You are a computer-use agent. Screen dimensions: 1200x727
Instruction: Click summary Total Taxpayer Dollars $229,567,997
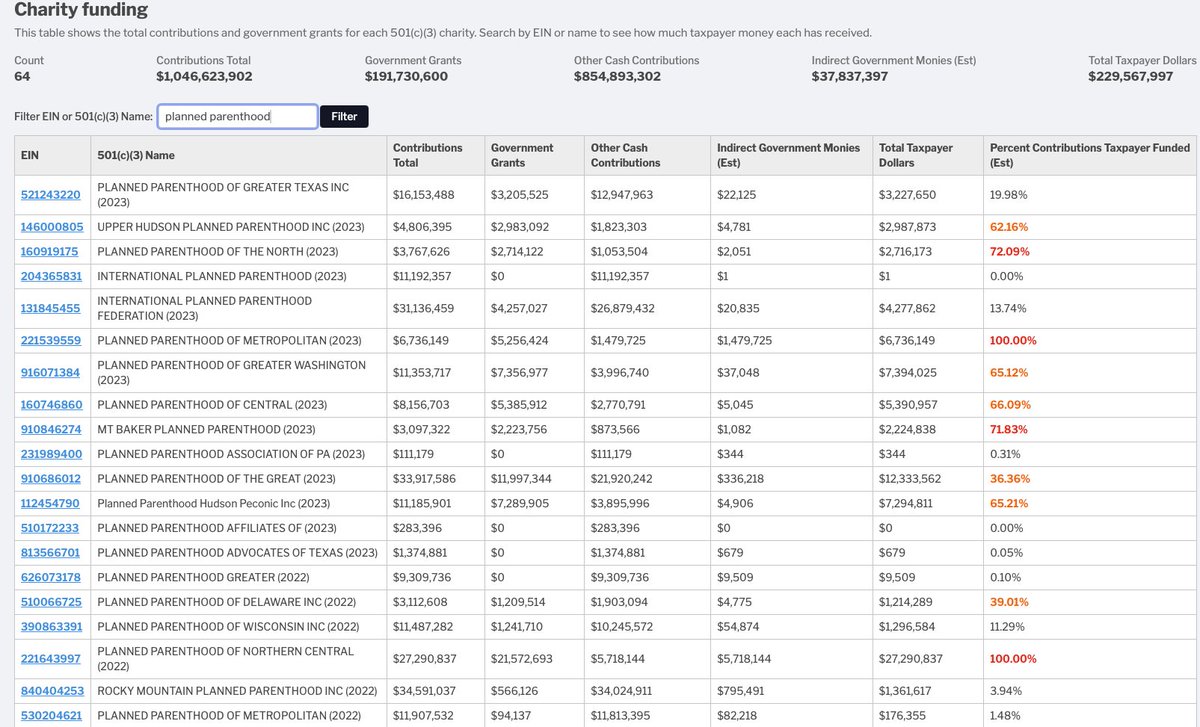(x=1131, y=76)
